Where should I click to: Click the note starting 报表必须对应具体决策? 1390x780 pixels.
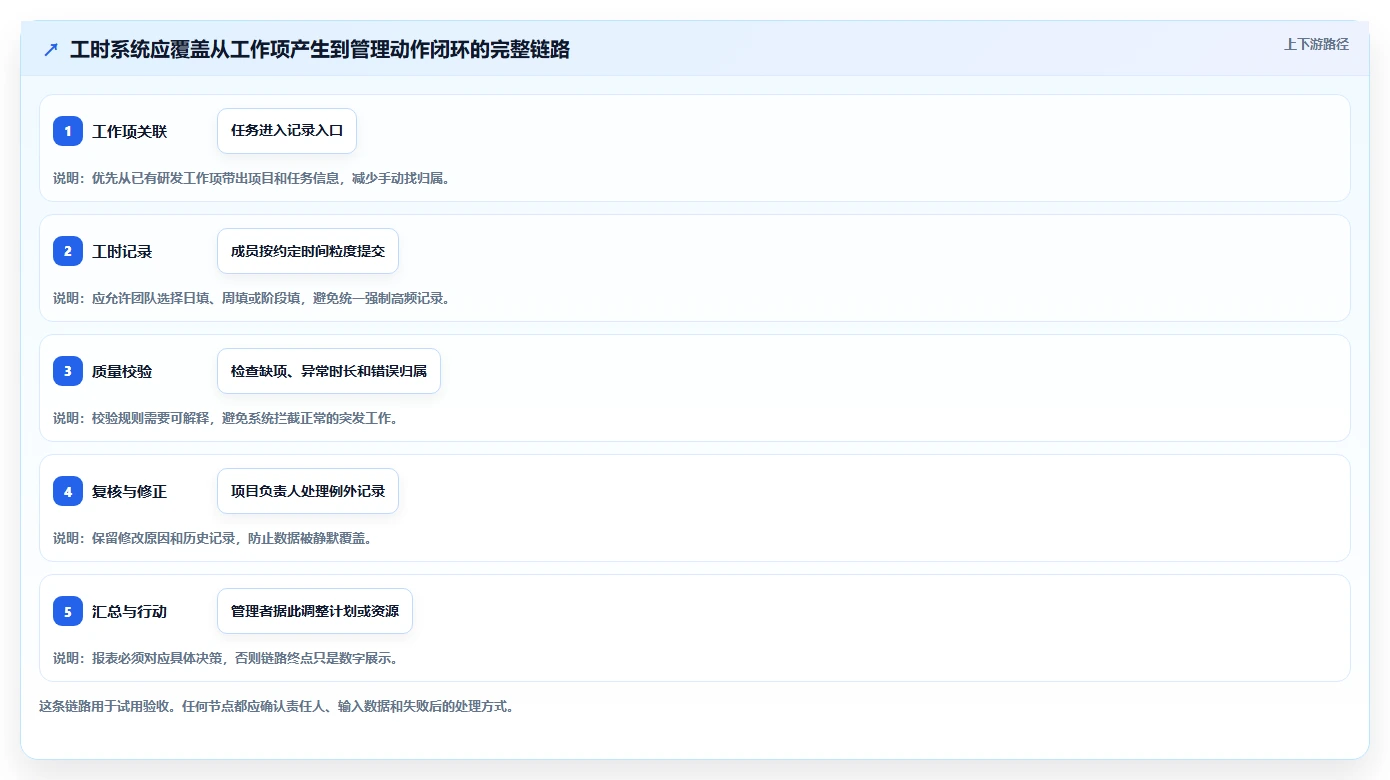226,658
